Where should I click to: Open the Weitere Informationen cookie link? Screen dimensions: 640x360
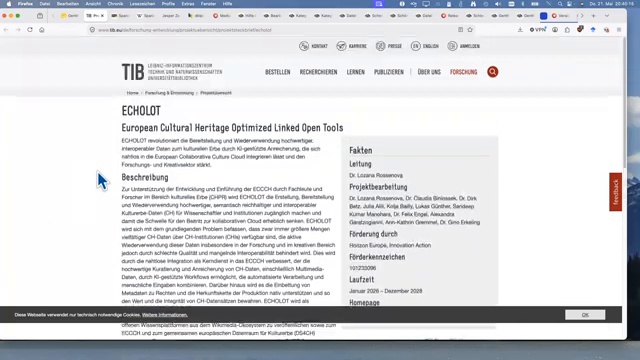click(x=164, y=315)
